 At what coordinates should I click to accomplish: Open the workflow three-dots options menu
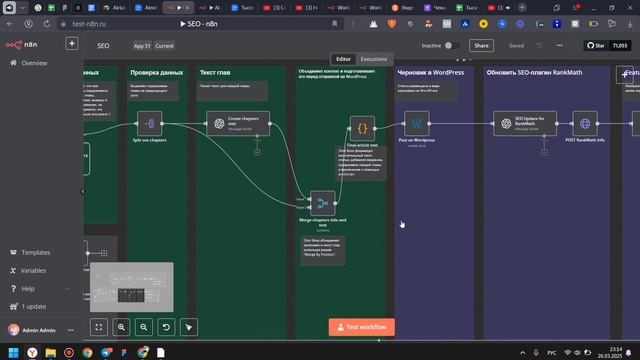(x=560, y=46)
